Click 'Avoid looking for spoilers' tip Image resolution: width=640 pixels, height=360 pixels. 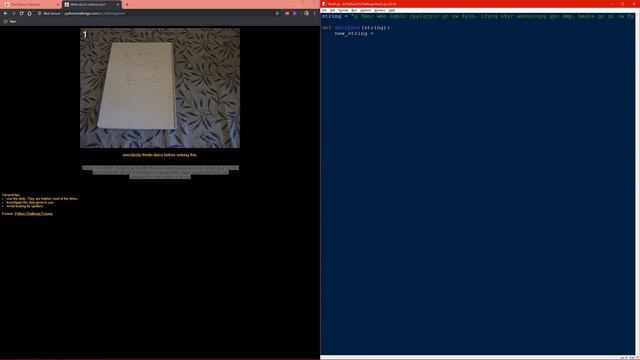click(x=24, y=206)
